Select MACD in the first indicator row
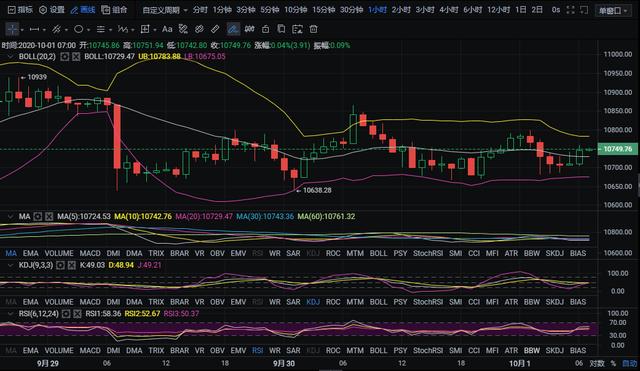640x371 pixels. coord(90,253)
